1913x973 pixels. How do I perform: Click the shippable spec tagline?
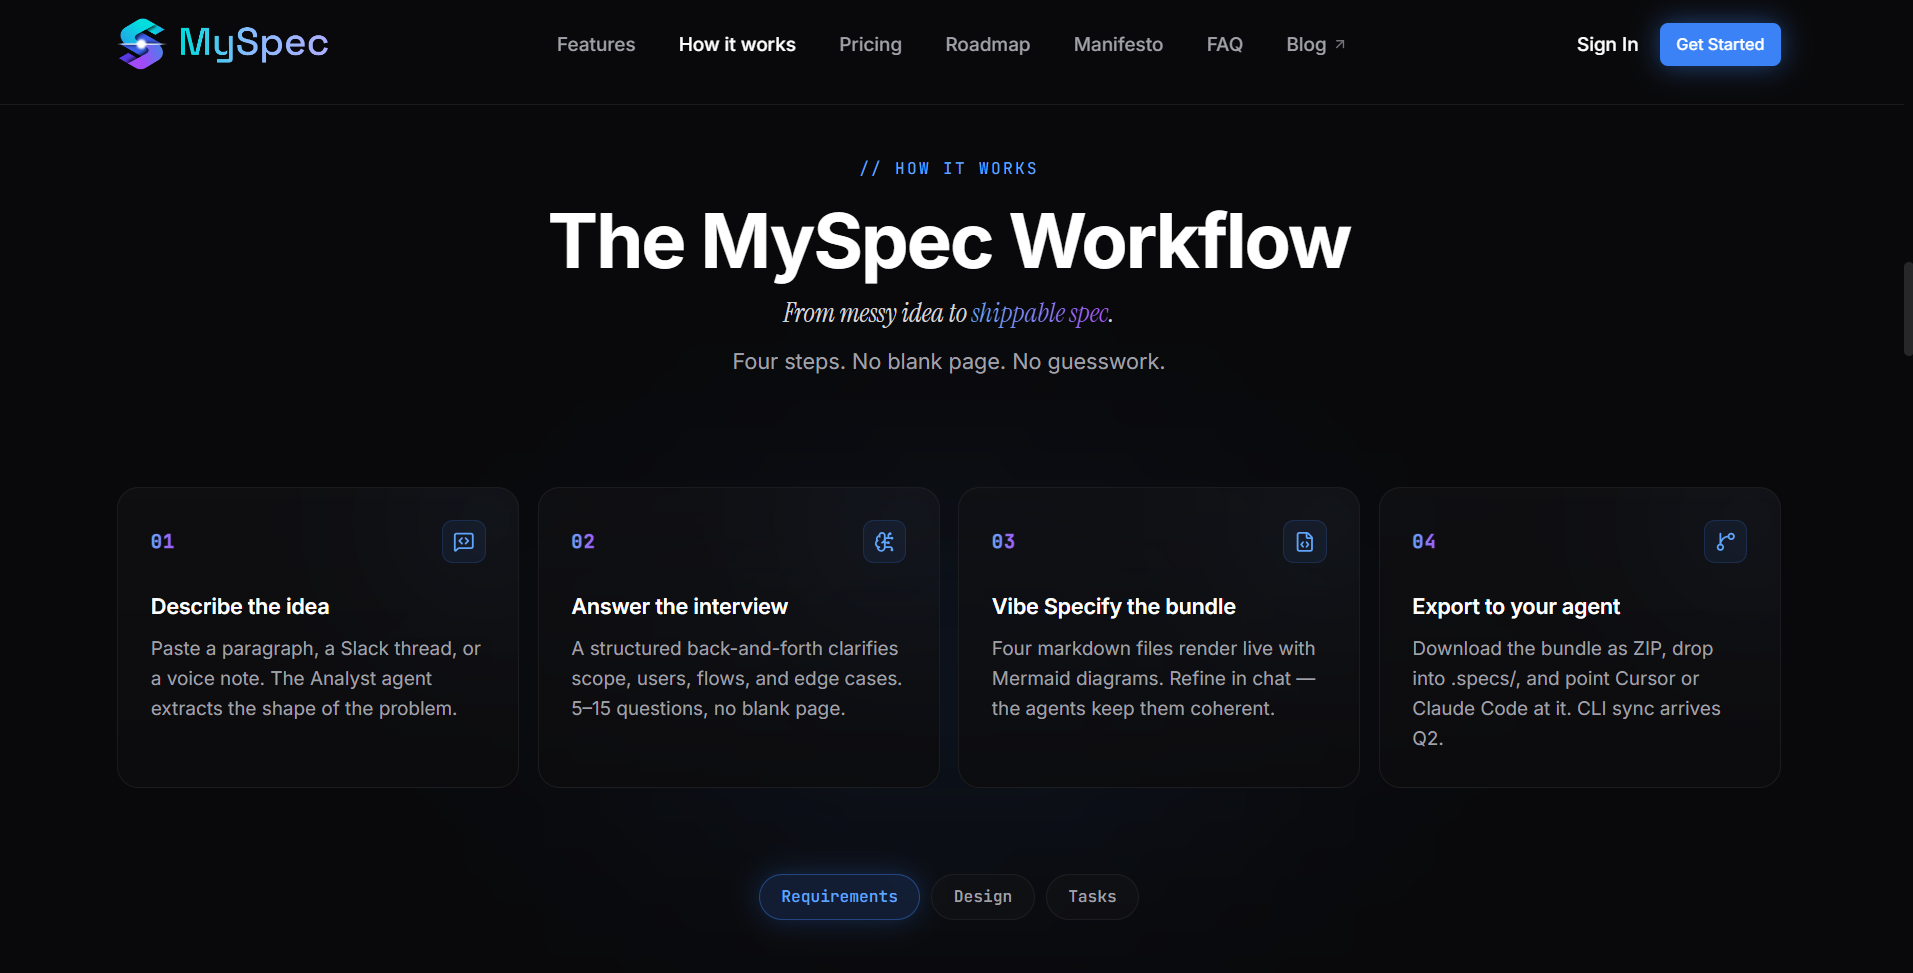[x=1042, y=313]
